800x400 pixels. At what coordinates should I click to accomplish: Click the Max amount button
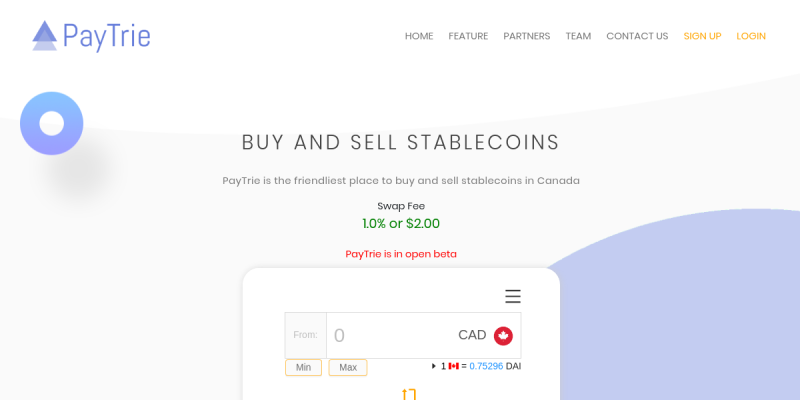348,367
